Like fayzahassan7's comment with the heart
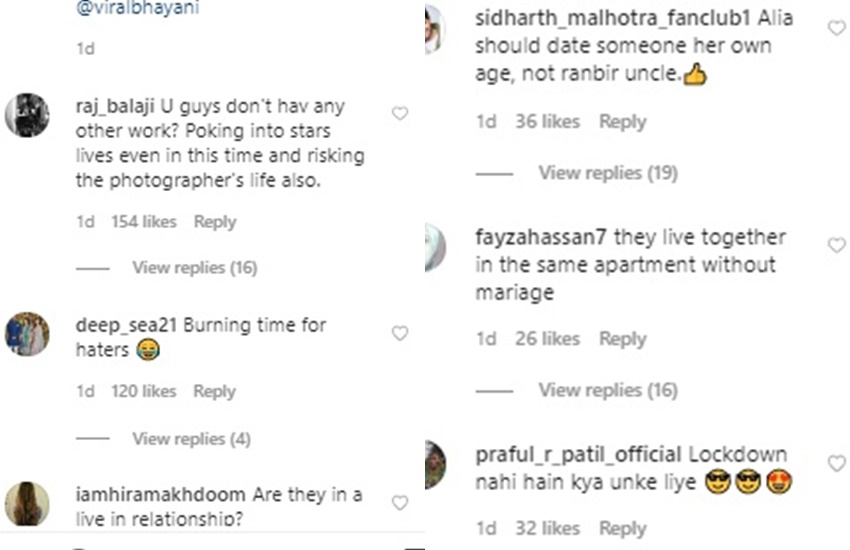This screenshot has height=550, width=850. (x=836, y=245)
